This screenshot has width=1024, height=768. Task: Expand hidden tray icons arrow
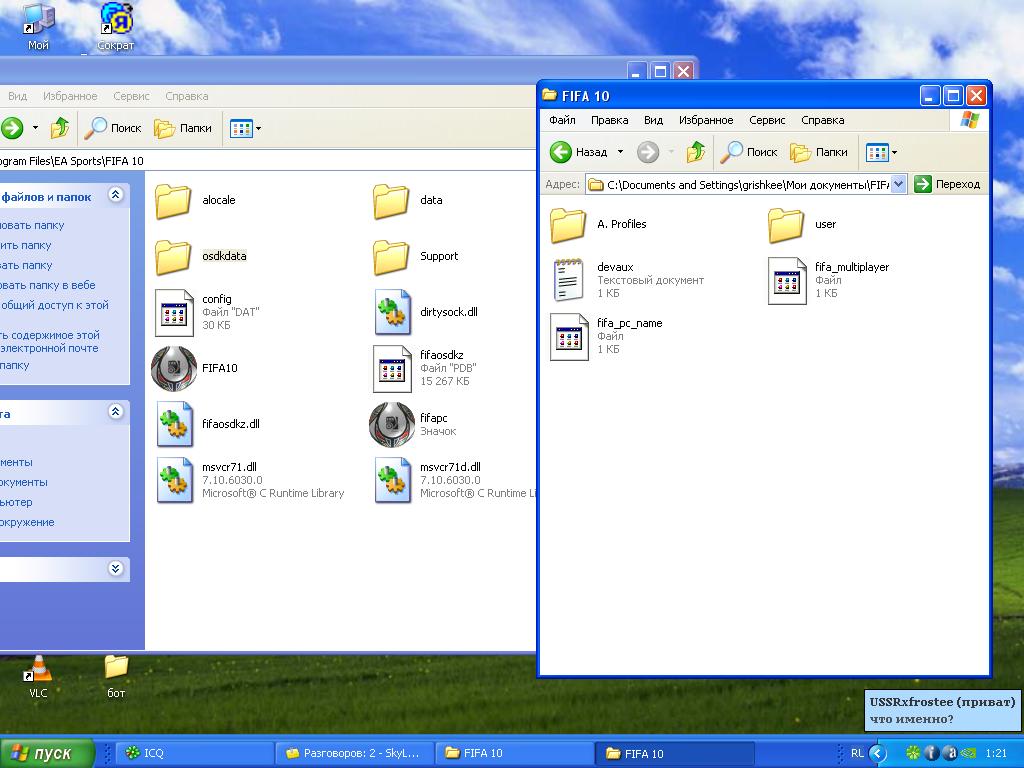(x=877, y=753)
